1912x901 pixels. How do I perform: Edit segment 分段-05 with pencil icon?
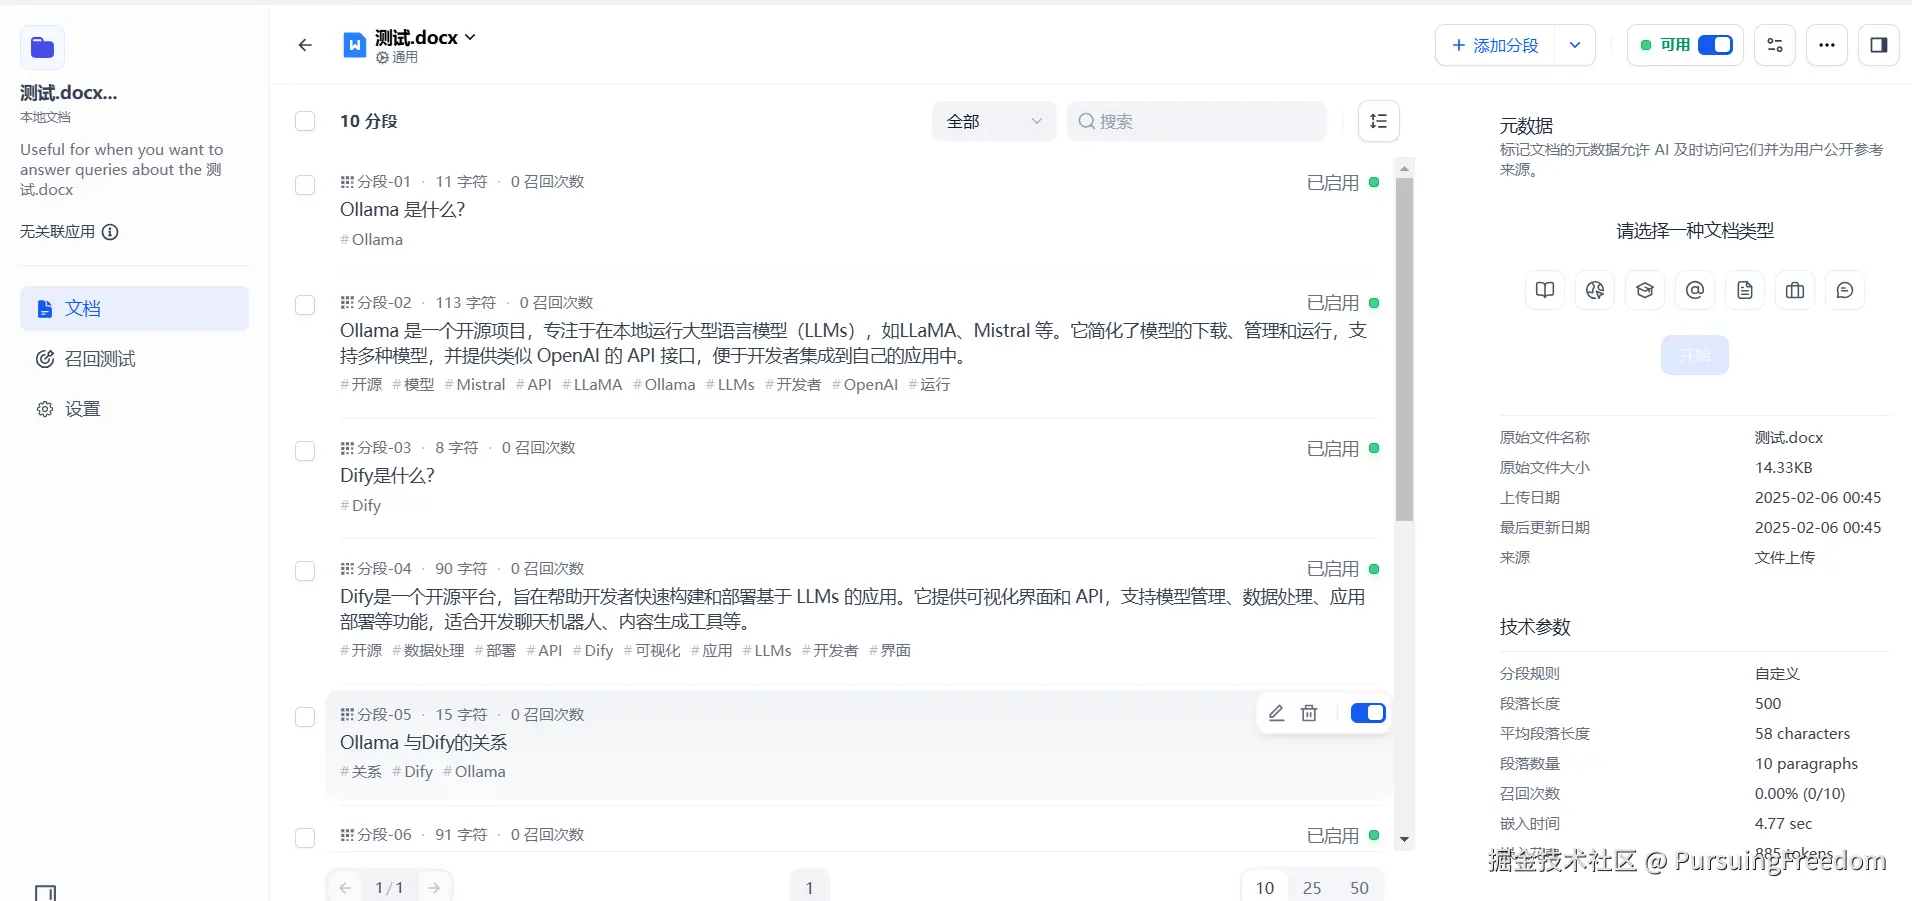click(x=1276, y=713)
